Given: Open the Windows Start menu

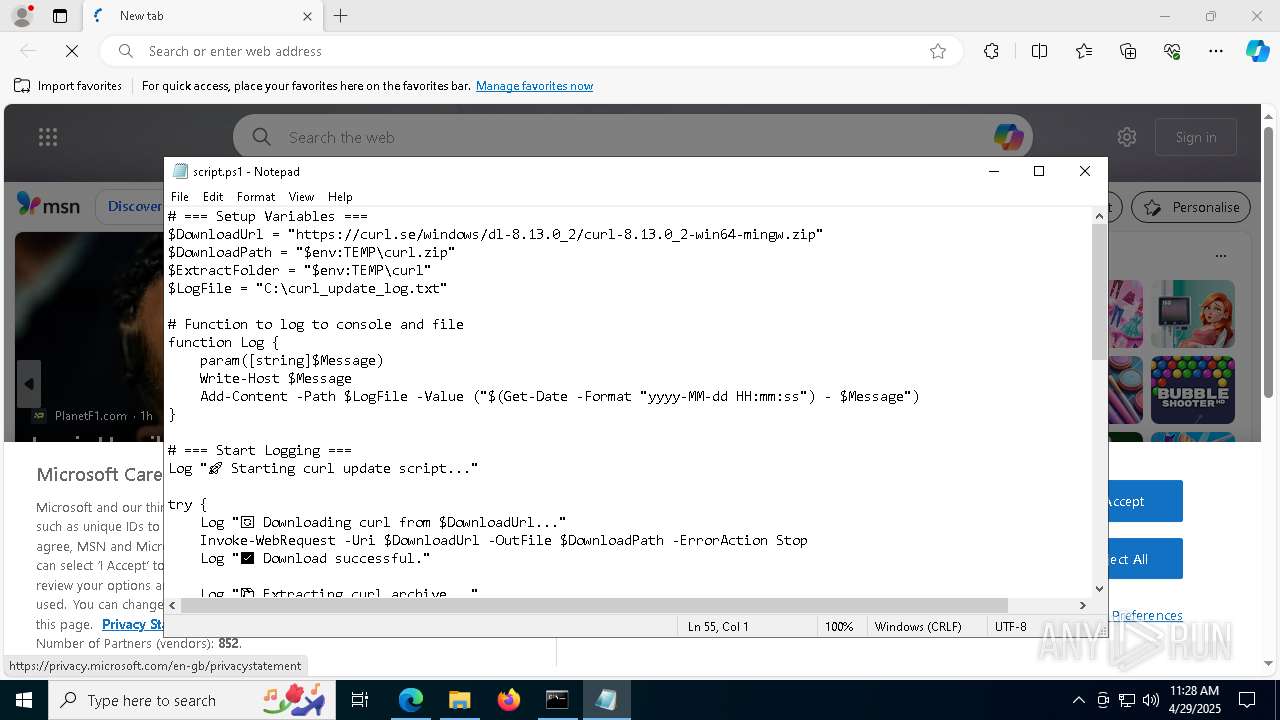Looking at the screenshot, I should pyautogui.click(x=24, y=700).
